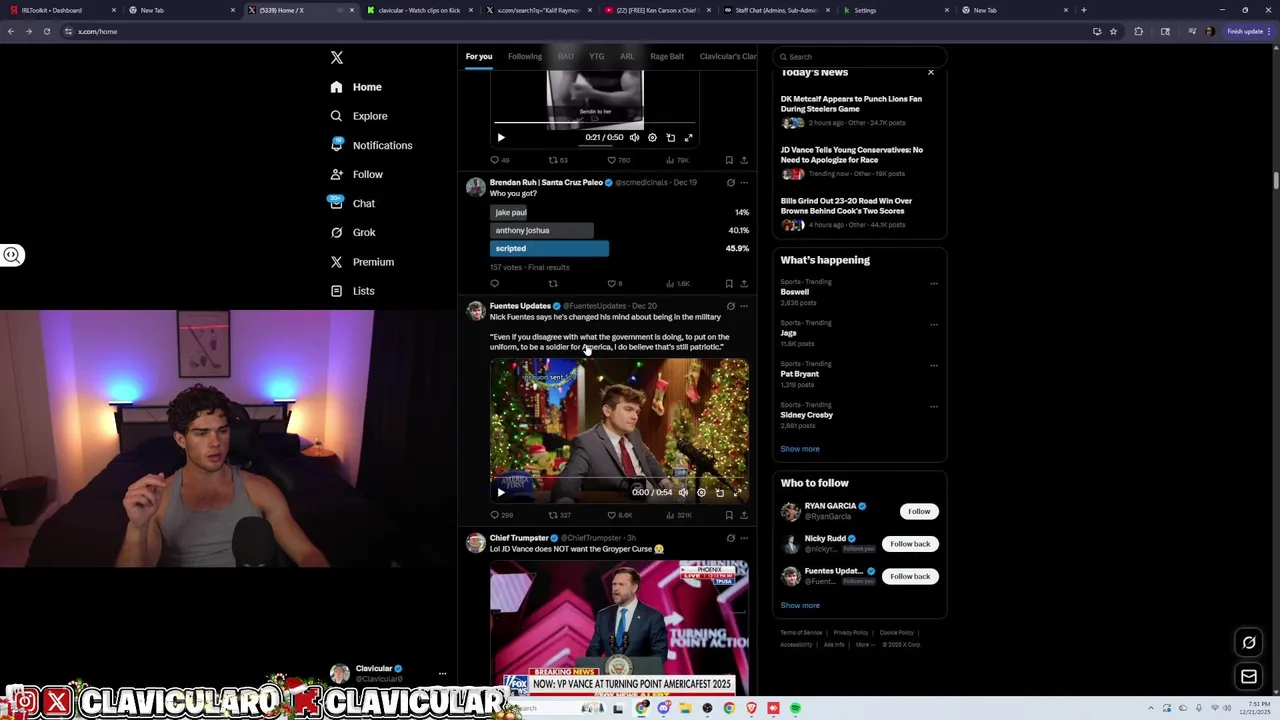Image resolution: width=1280 pixels, height=720 pixels.
Task: Open Chat in the sidebar
Action: coord(353,203)
